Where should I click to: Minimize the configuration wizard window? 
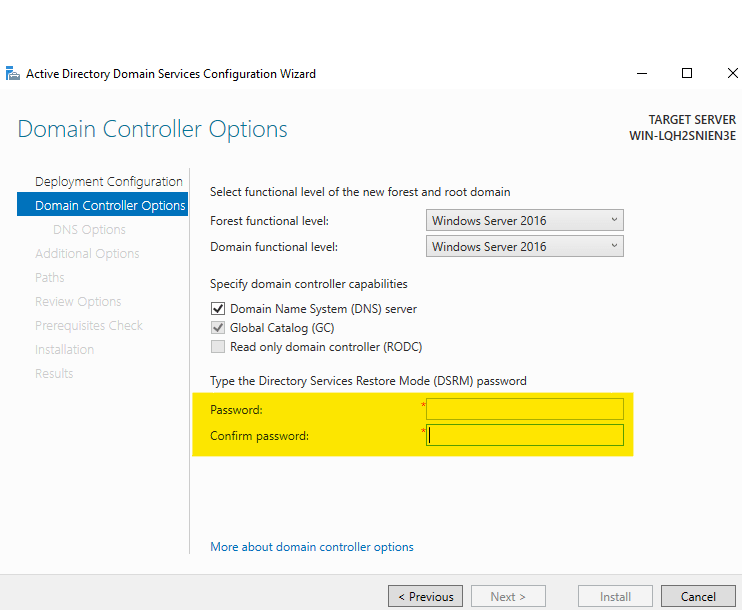click(x=642, y=73)
